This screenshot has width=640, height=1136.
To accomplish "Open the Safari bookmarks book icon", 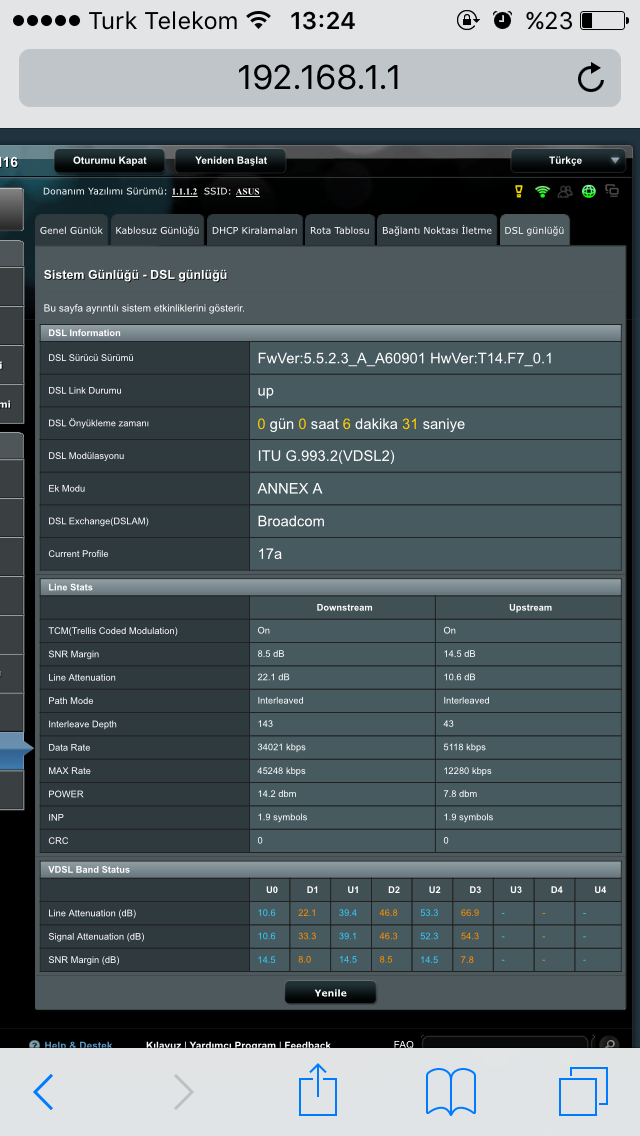I will click(x=450, y=1091).
